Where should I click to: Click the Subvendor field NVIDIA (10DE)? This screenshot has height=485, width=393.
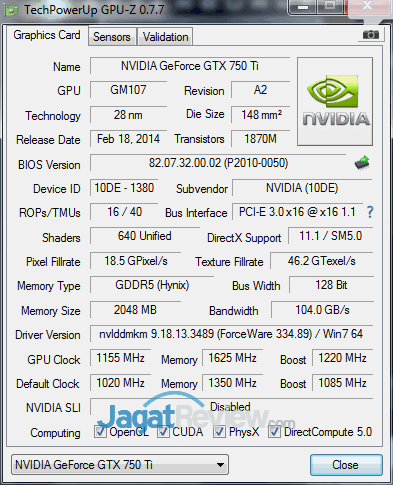coord(302,188)
